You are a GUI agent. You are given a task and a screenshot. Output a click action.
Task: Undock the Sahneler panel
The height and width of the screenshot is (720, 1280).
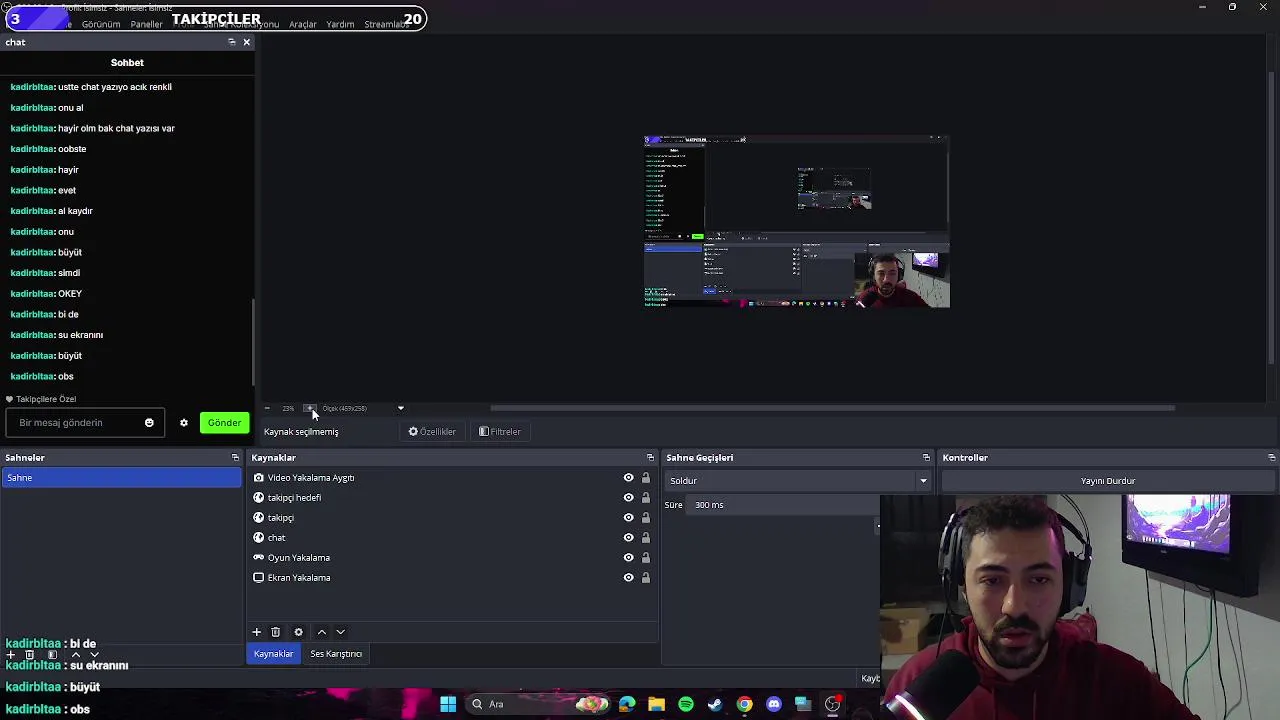pos(235,458)
